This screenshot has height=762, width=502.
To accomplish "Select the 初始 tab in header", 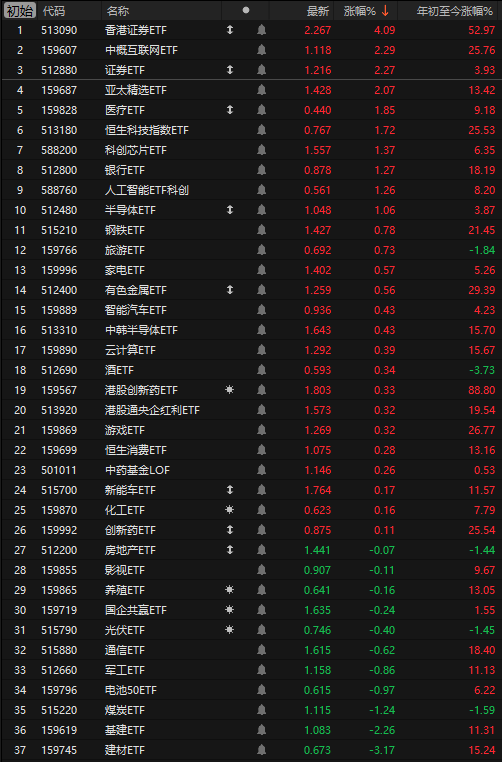I will tap(20, 11).
